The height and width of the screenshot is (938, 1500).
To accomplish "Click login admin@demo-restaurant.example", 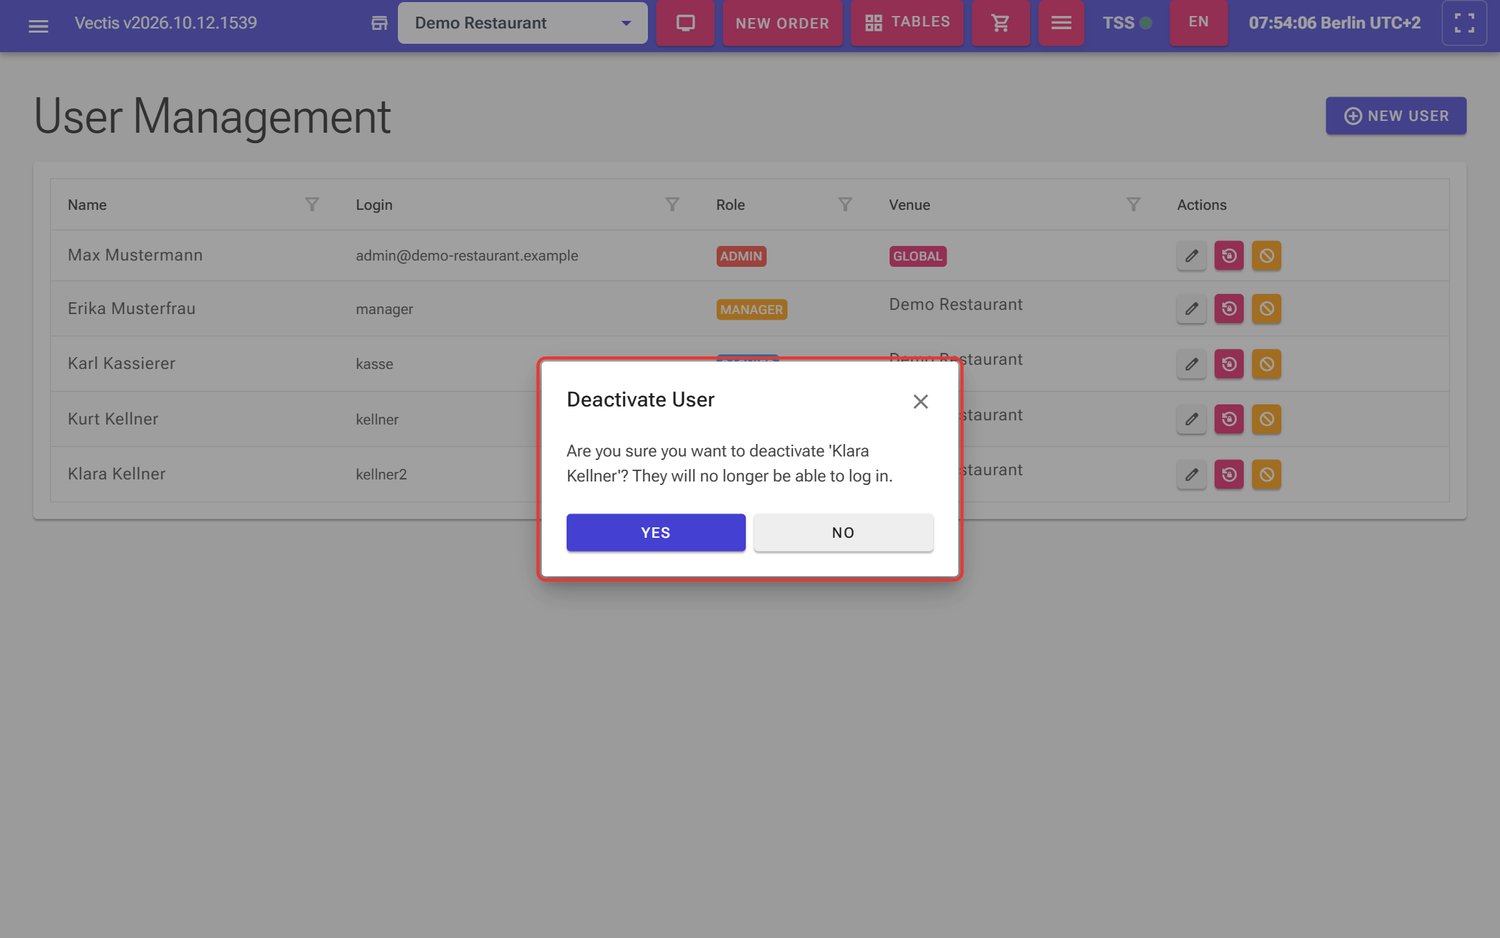I will click(467, 256).
